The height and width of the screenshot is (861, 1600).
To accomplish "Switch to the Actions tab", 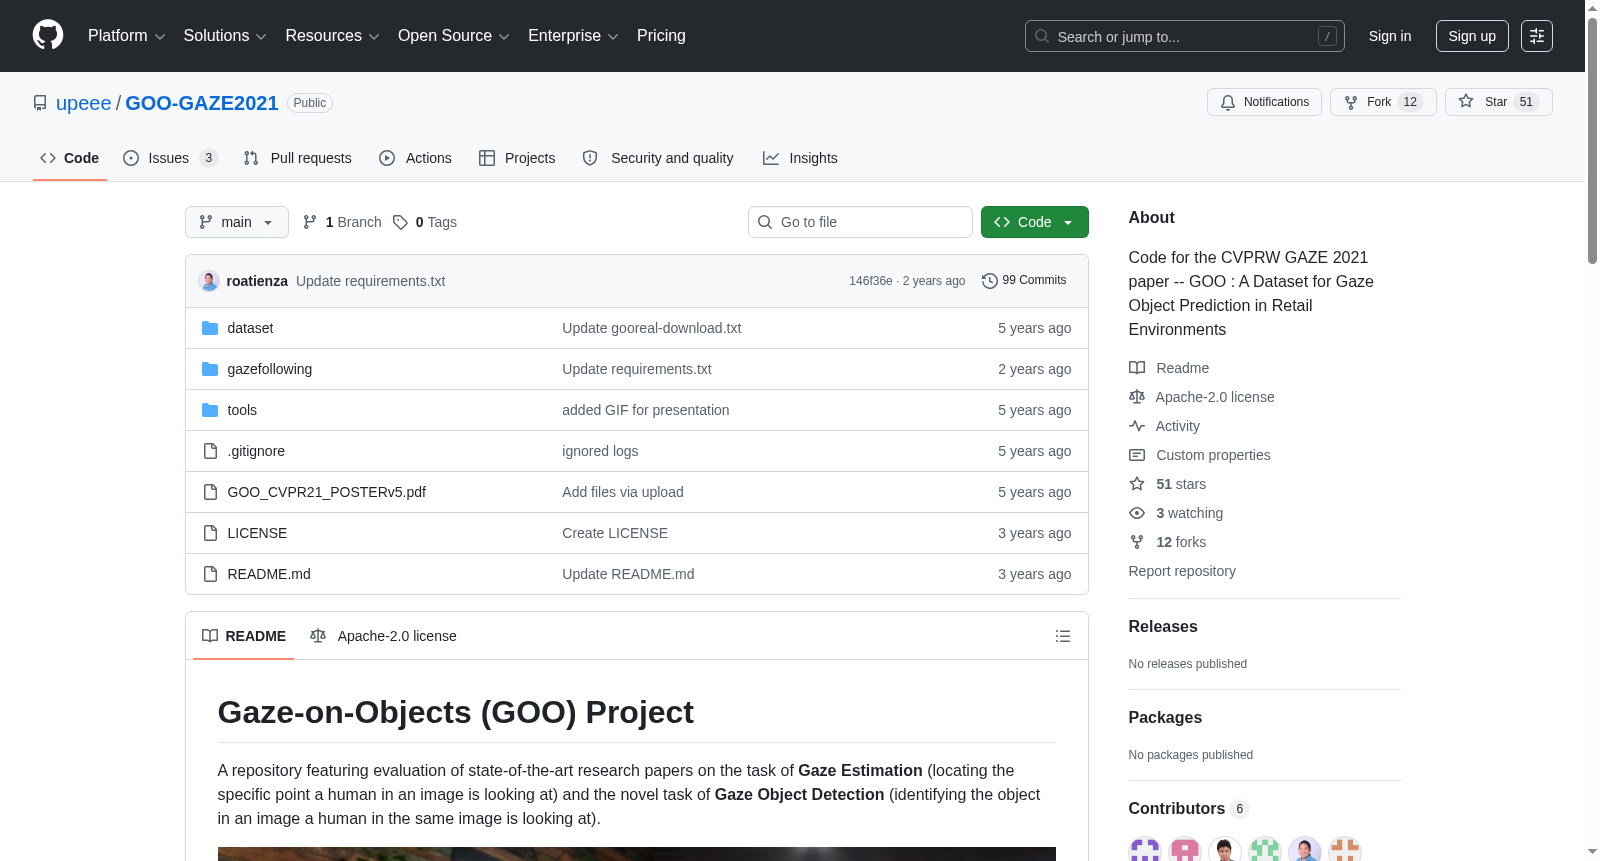I will 416,158.
